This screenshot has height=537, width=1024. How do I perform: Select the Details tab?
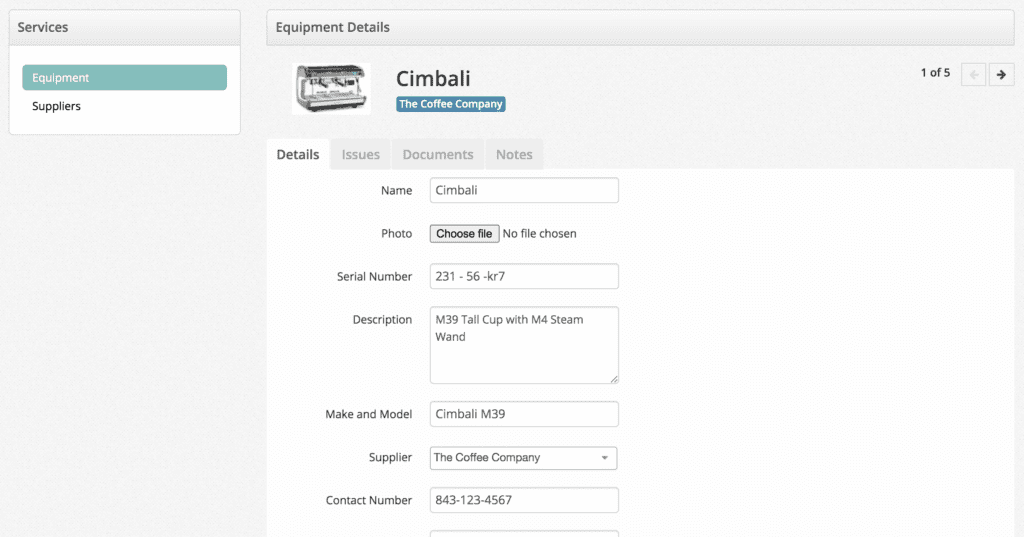(298, 154)
